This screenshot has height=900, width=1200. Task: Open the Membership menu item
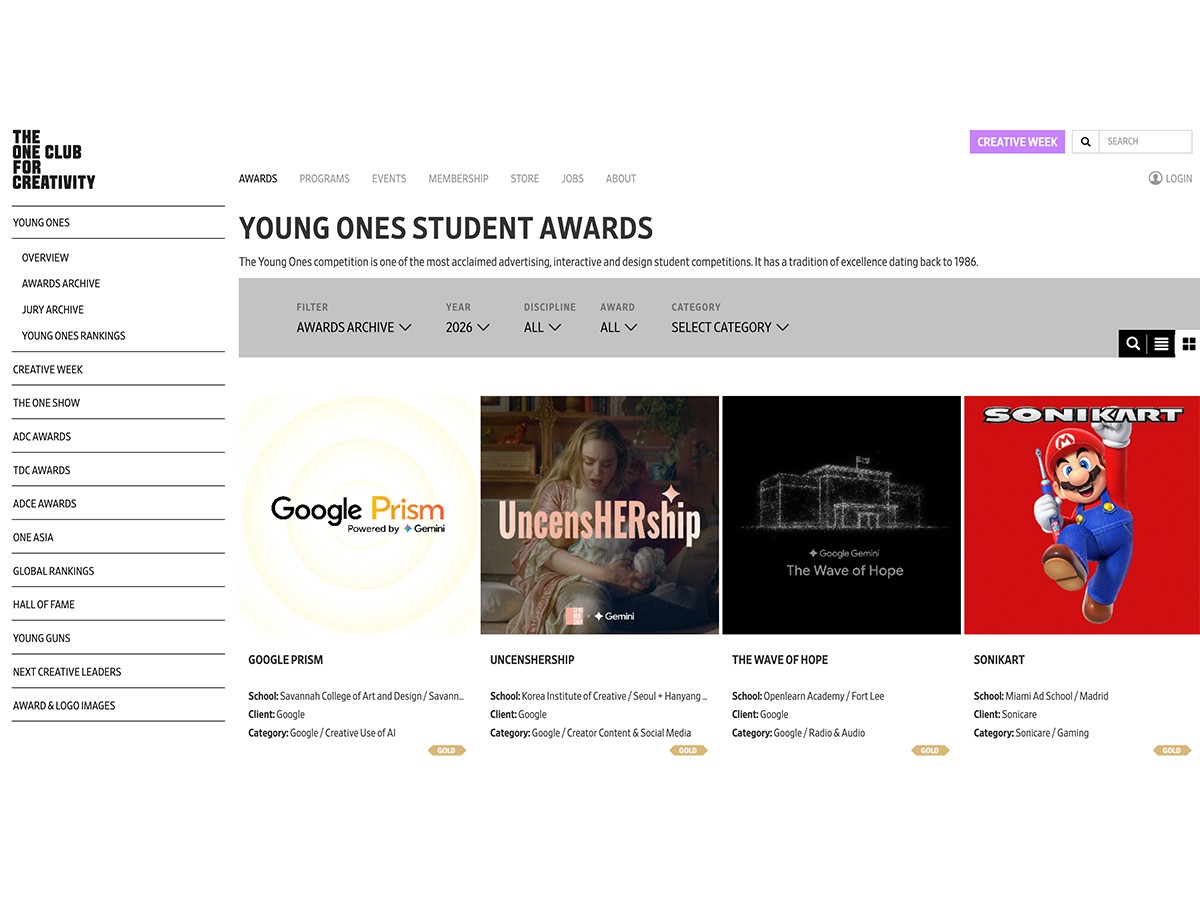(x=458, y=179)
